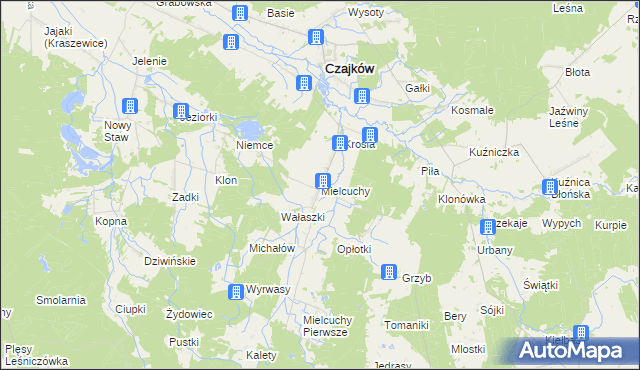Click the Wyrwasy village label
Image resolution: width=640 pixels, height=370 pixels.
pyautogui.click(x=268, y=290)
